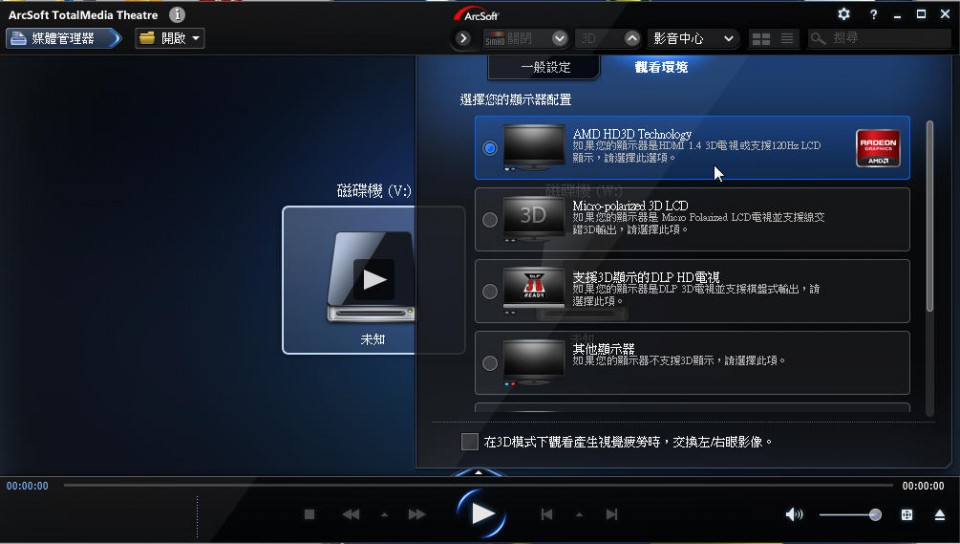Expand the 3D mode dropdown

(x=632, y=39)
